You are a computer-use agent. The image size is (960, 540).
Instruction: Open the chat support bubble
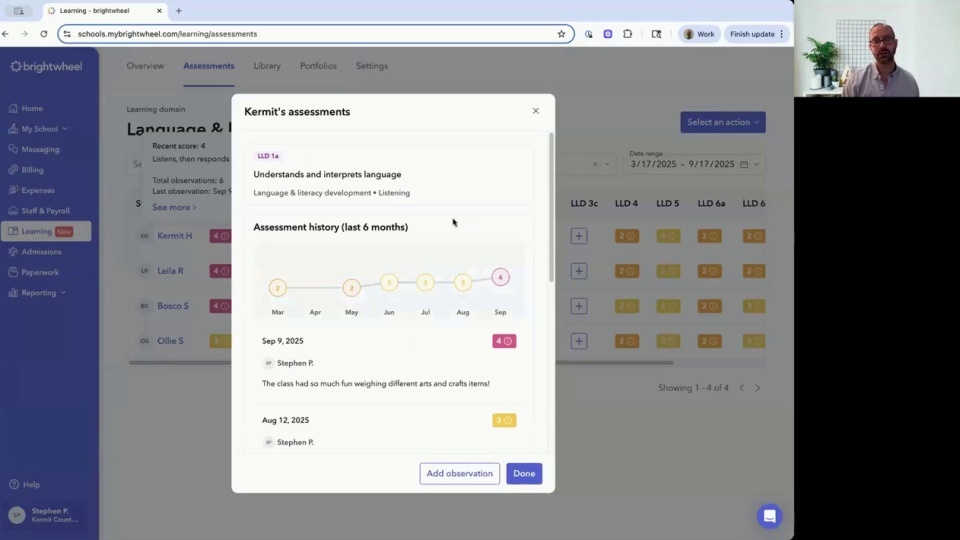(x=769, y=516)
